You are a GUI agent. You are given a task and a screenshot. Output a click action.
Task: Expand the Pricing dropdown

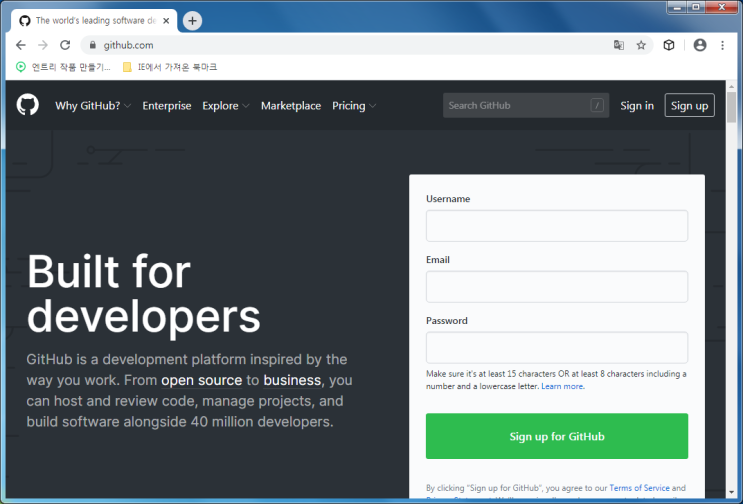click(x=354, y=106)
